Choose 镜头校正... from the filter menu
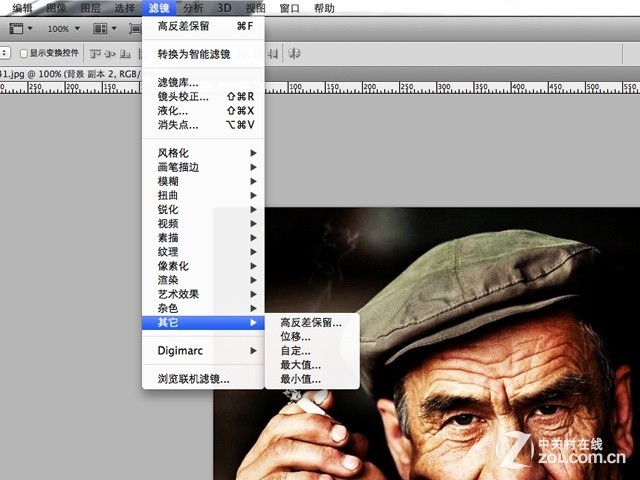This screenshot has width=640, height=480. [x=203, y=97]
